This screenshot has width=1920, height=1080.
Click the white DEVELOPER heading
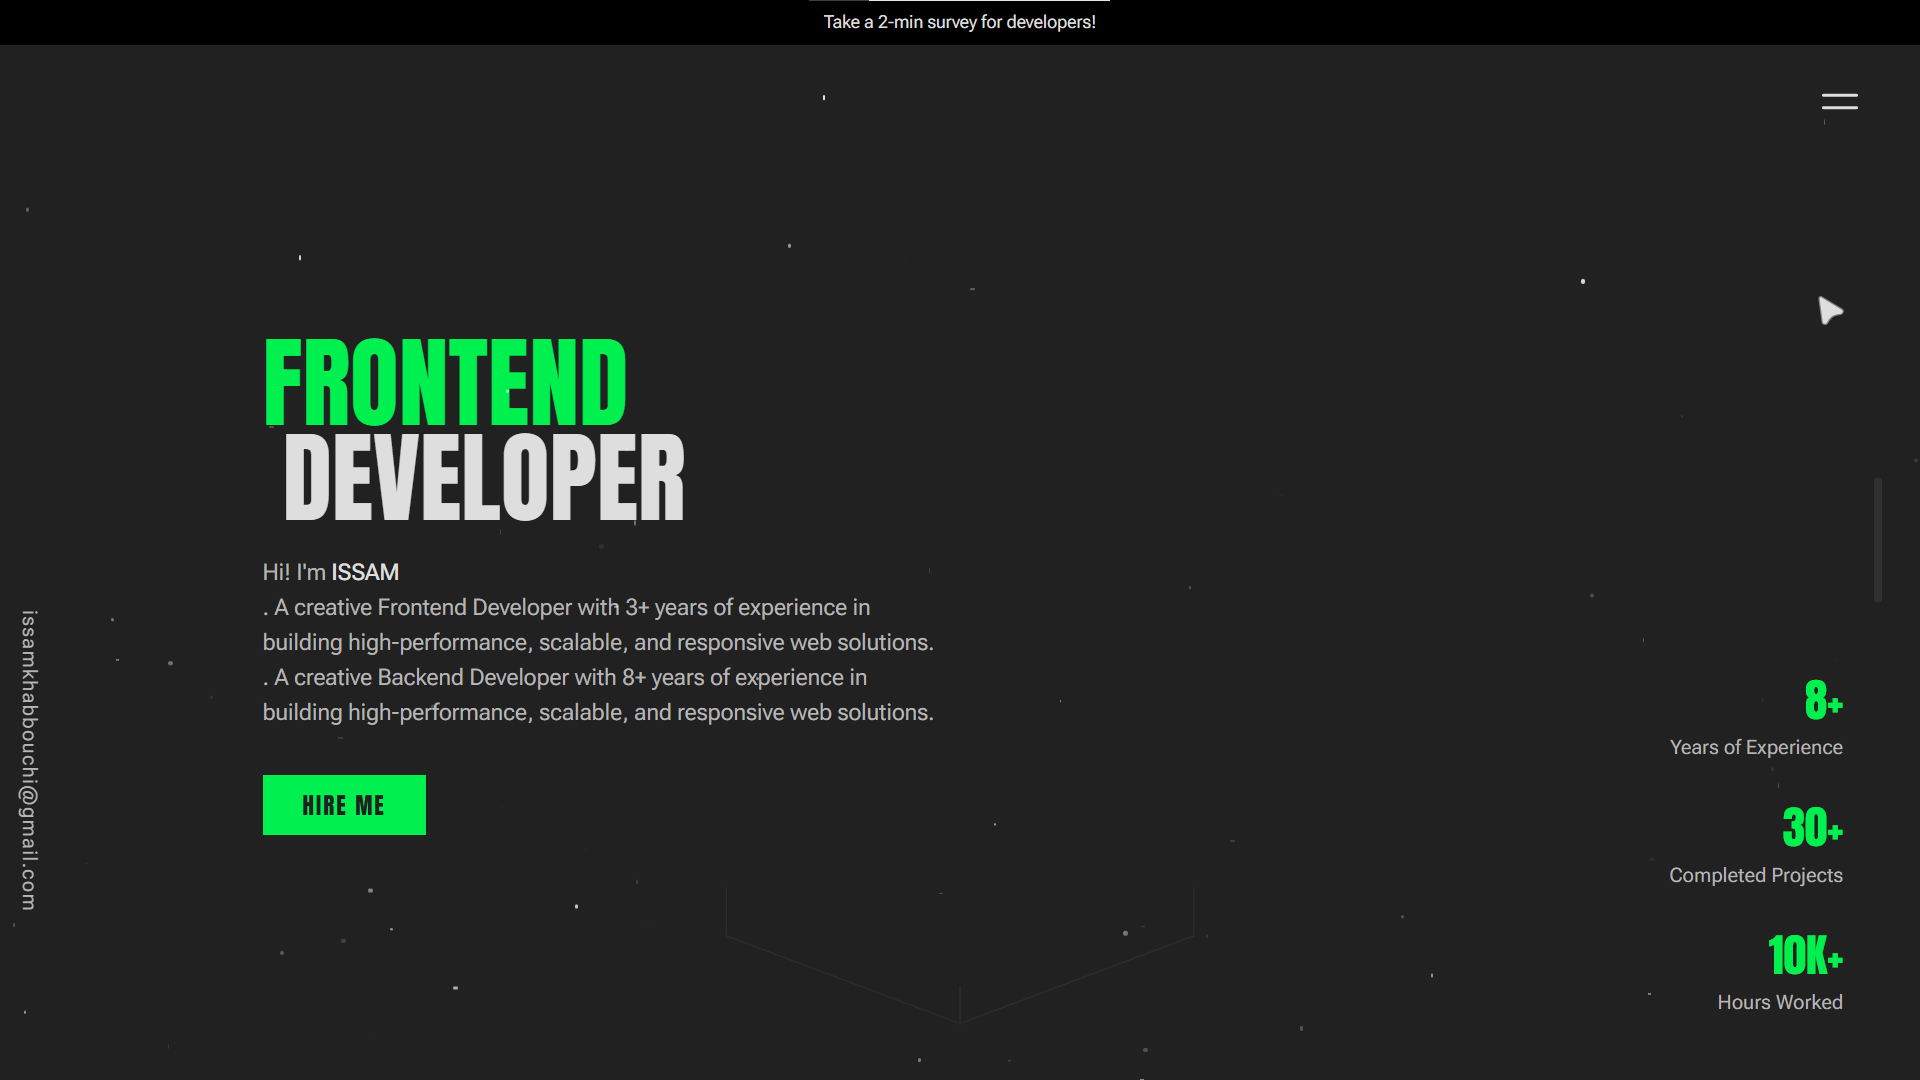pos(484,479)
